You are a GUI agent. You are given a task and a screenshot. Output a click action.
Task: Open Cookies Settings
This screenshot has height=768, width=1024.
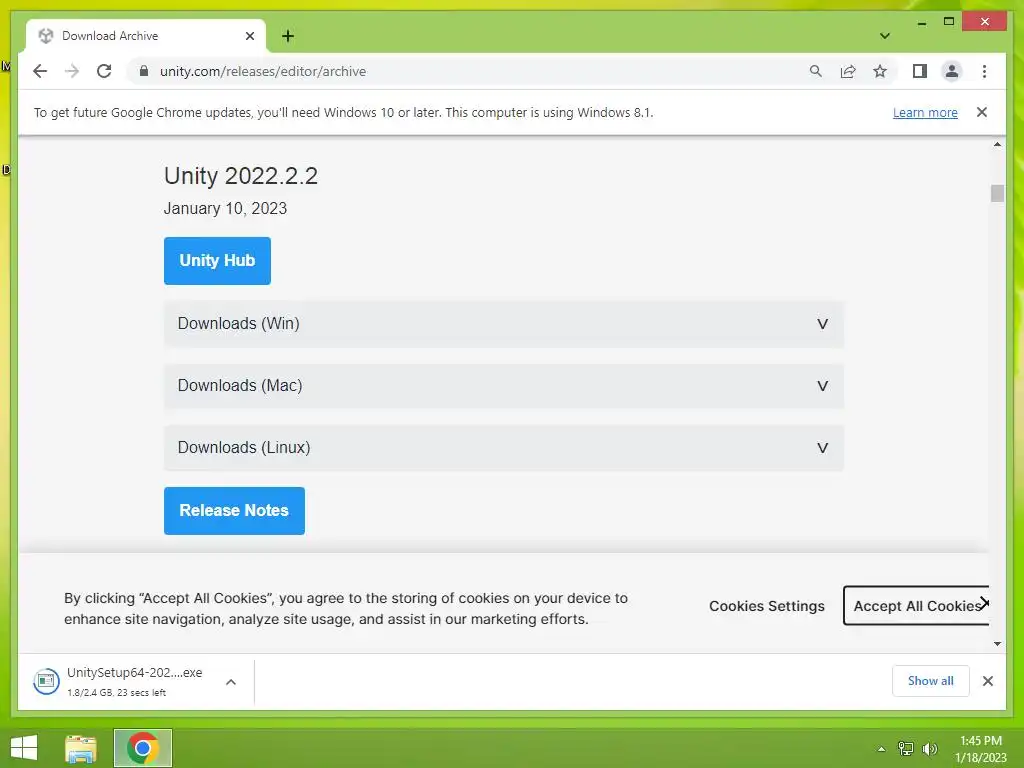tap(767, 606)
